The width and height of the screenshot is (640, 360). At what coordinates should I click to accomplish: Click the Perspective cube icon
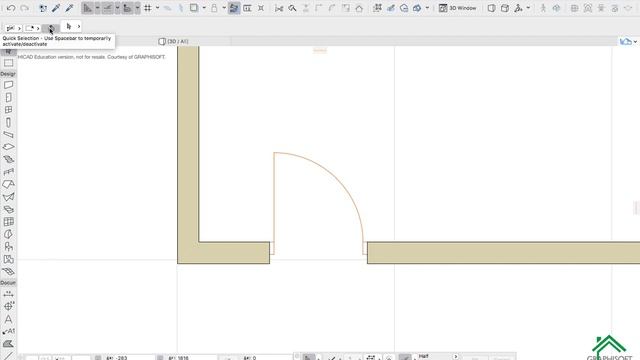(x=491, y=8)
